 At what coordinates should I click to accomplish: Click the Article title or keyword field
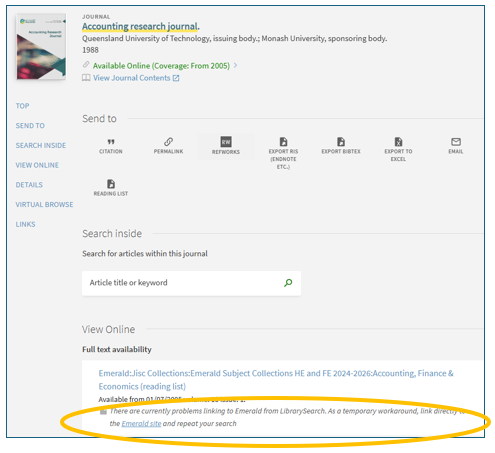(191, 283)
